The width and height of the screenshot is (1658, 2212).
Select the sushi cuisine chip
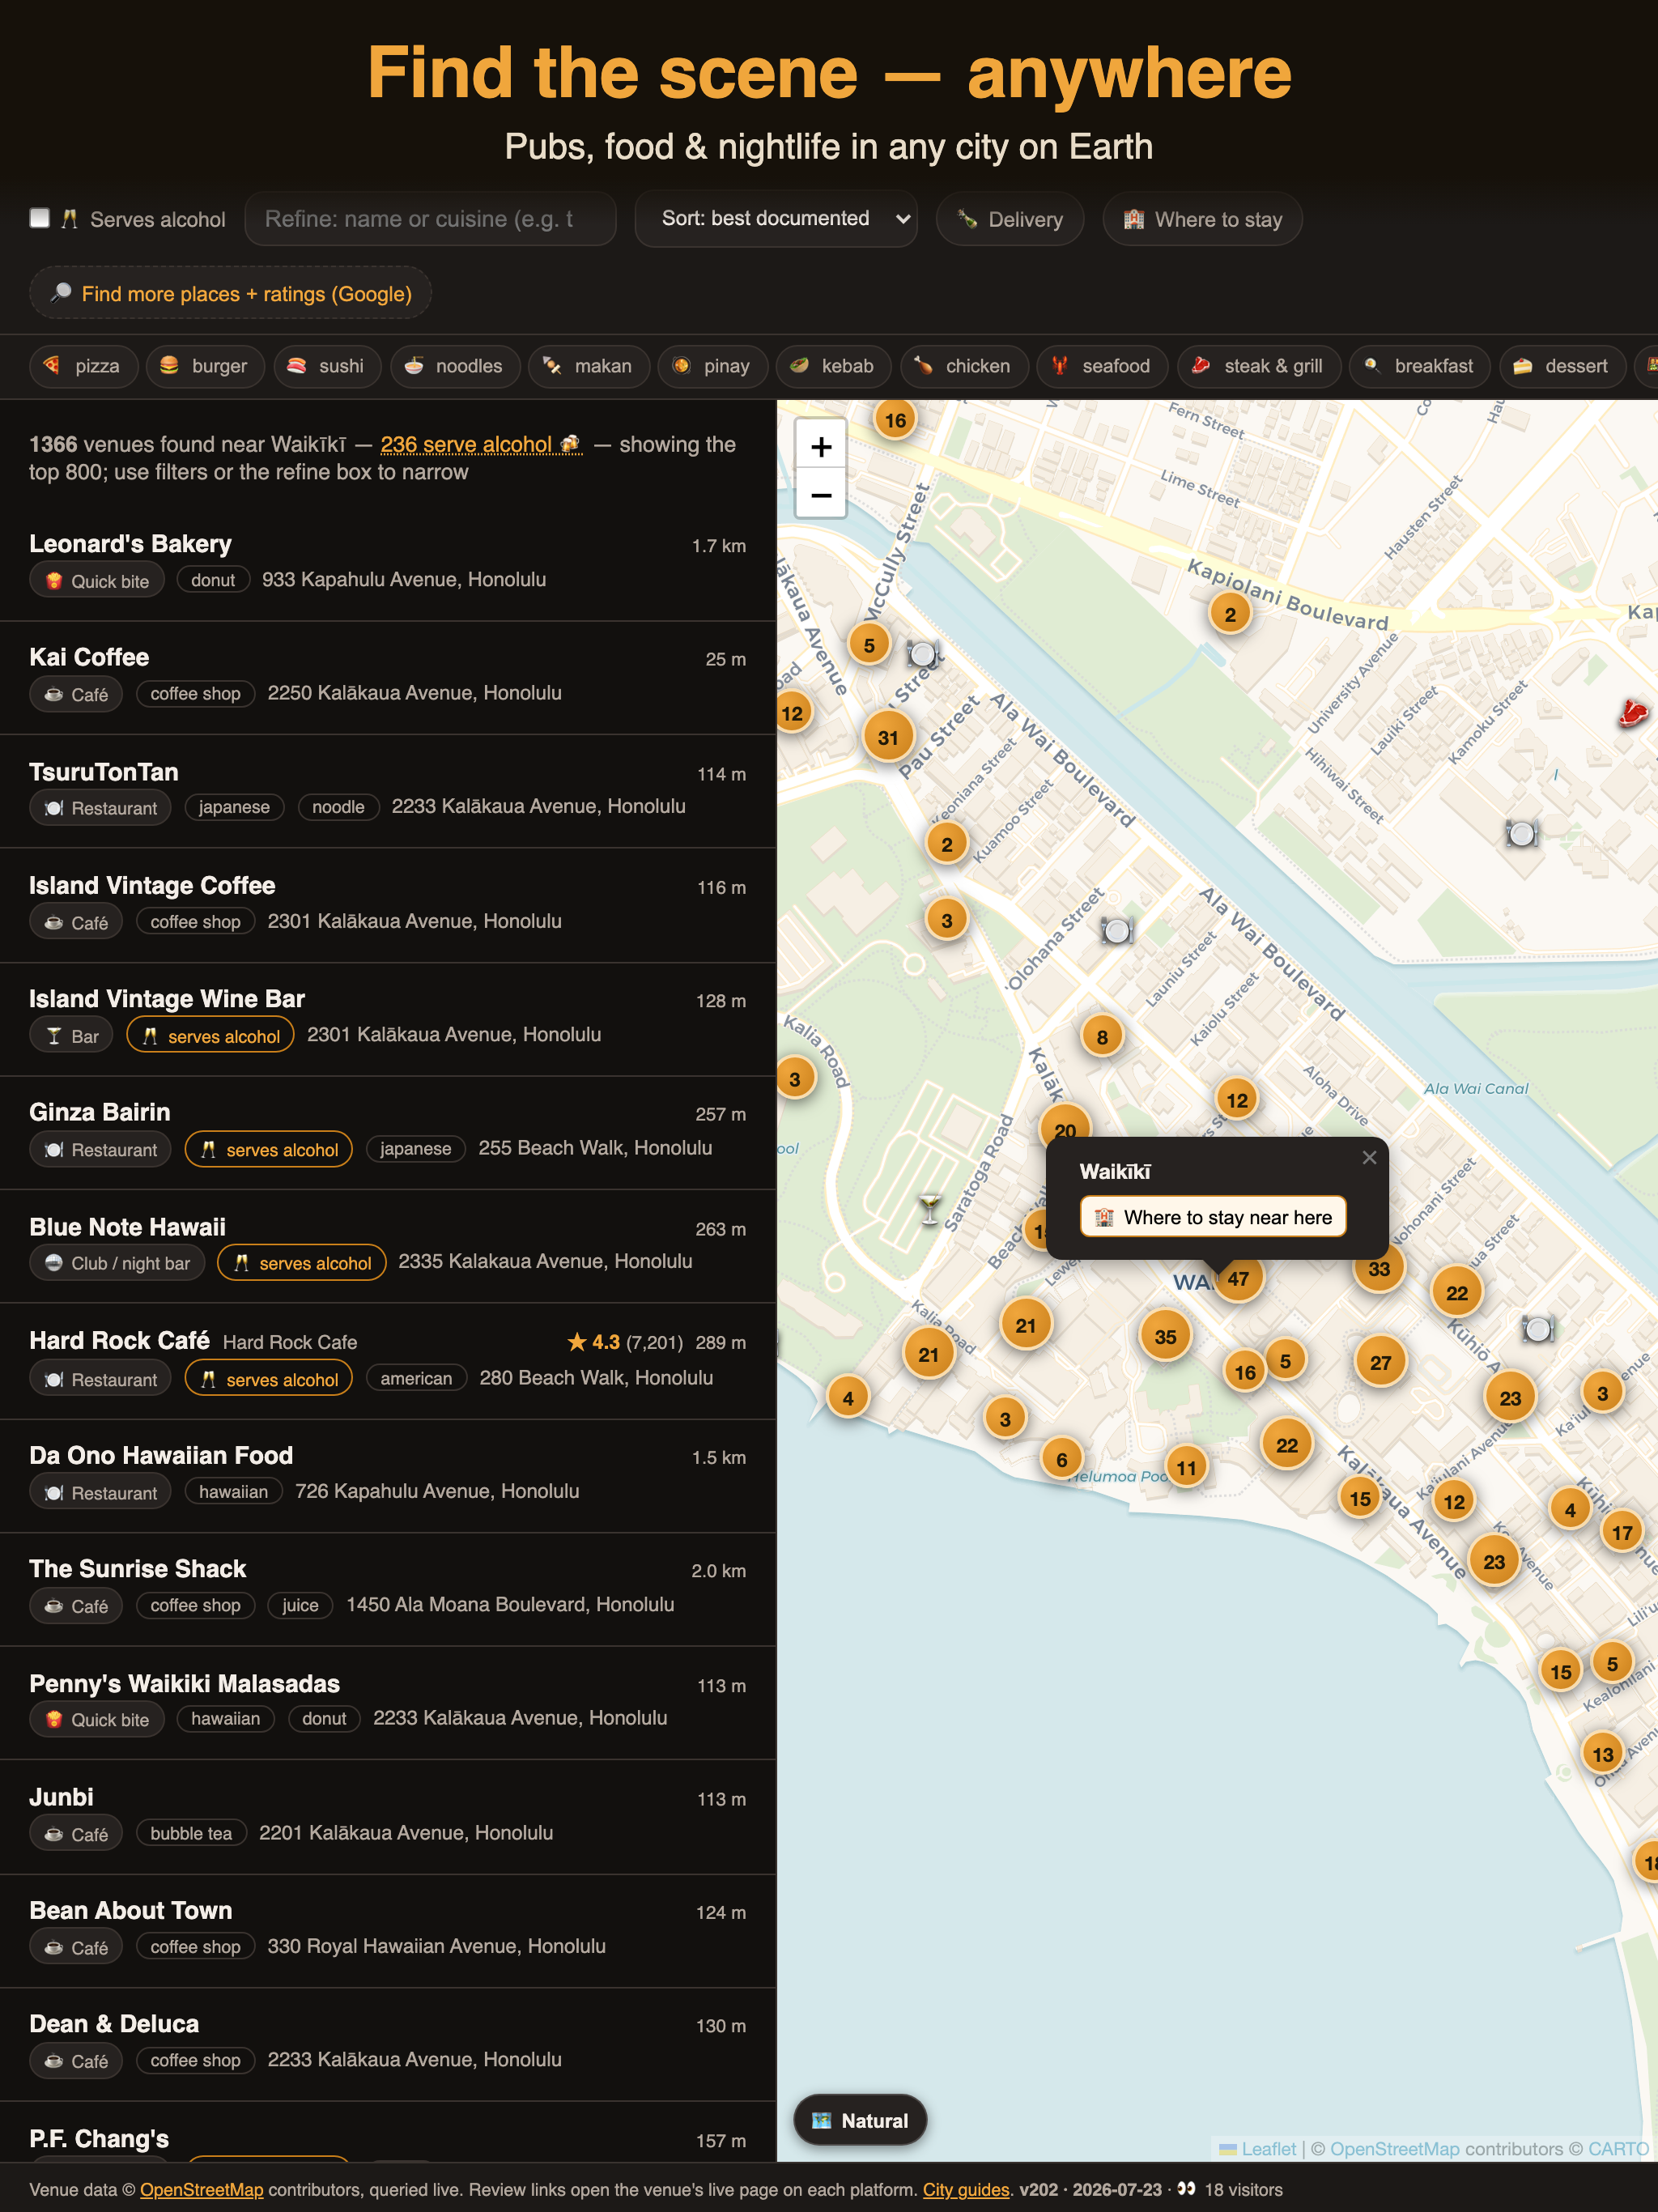[x=327, y=366]
